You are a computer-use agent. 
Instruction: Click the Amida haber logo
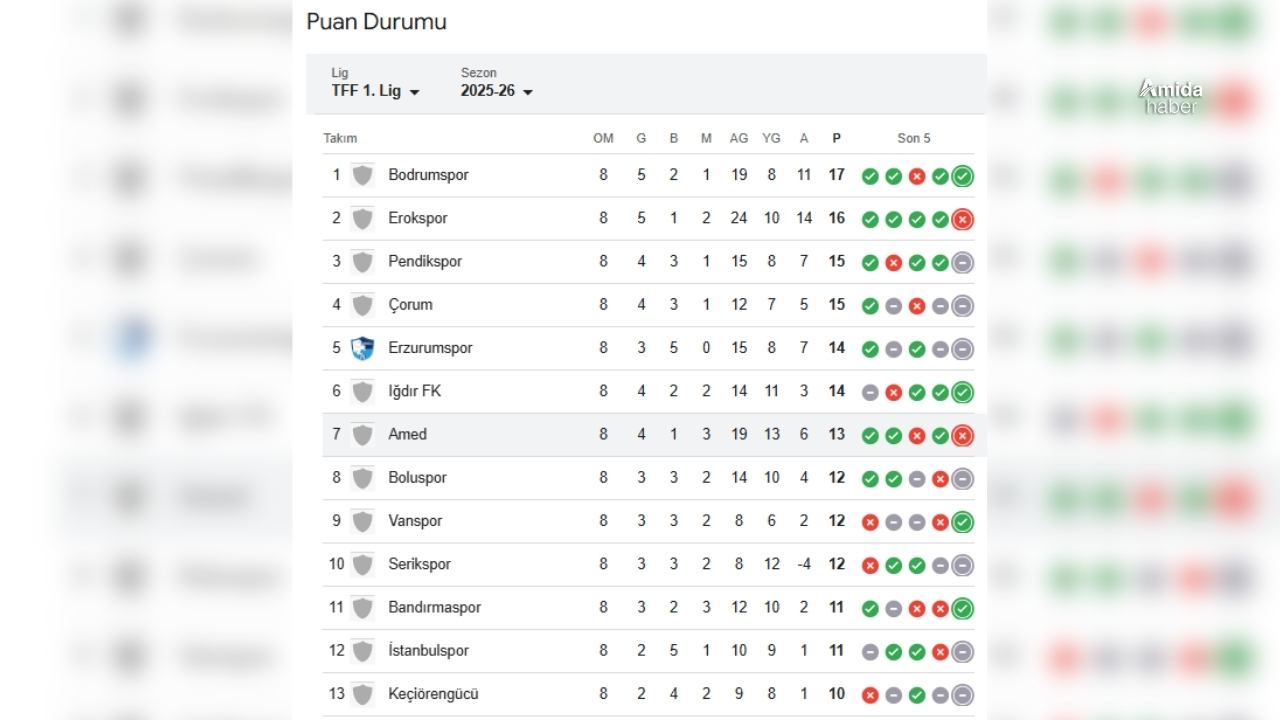click(x=1170, y=97)
